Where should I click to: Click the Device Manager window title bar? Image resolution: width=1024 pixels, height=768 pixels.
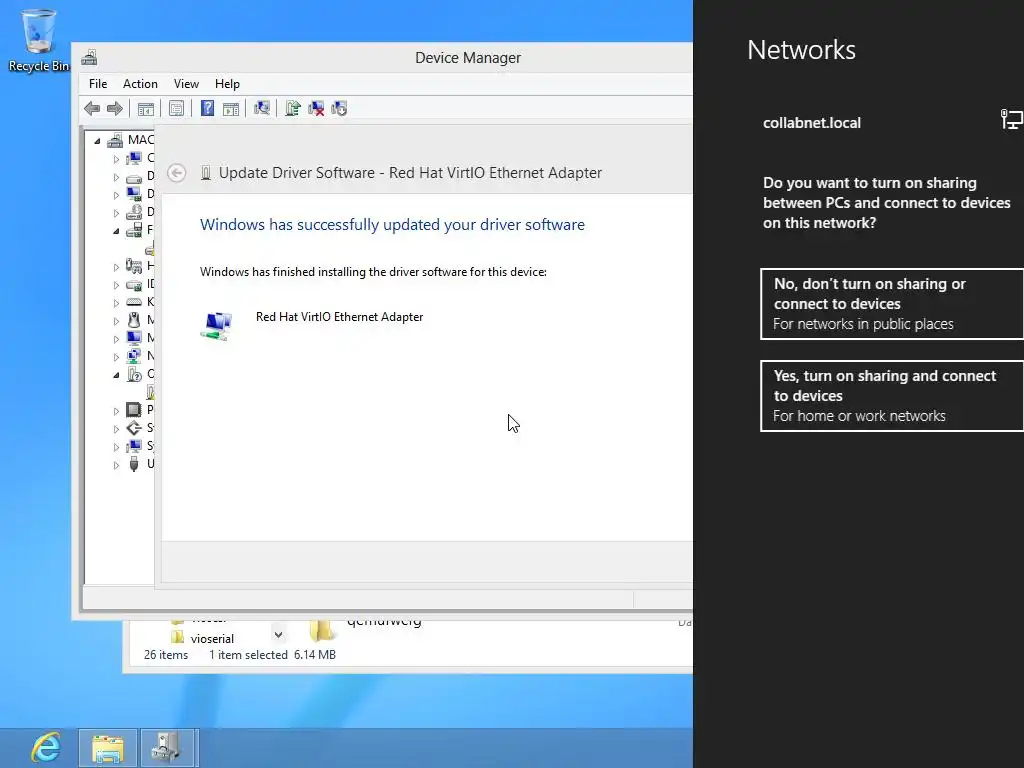382,57
